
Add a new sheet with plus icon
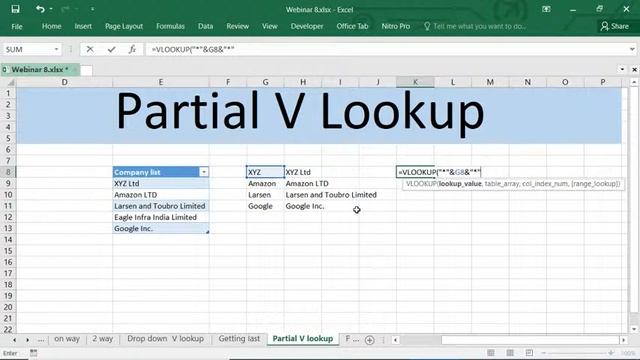coord(369,340)
